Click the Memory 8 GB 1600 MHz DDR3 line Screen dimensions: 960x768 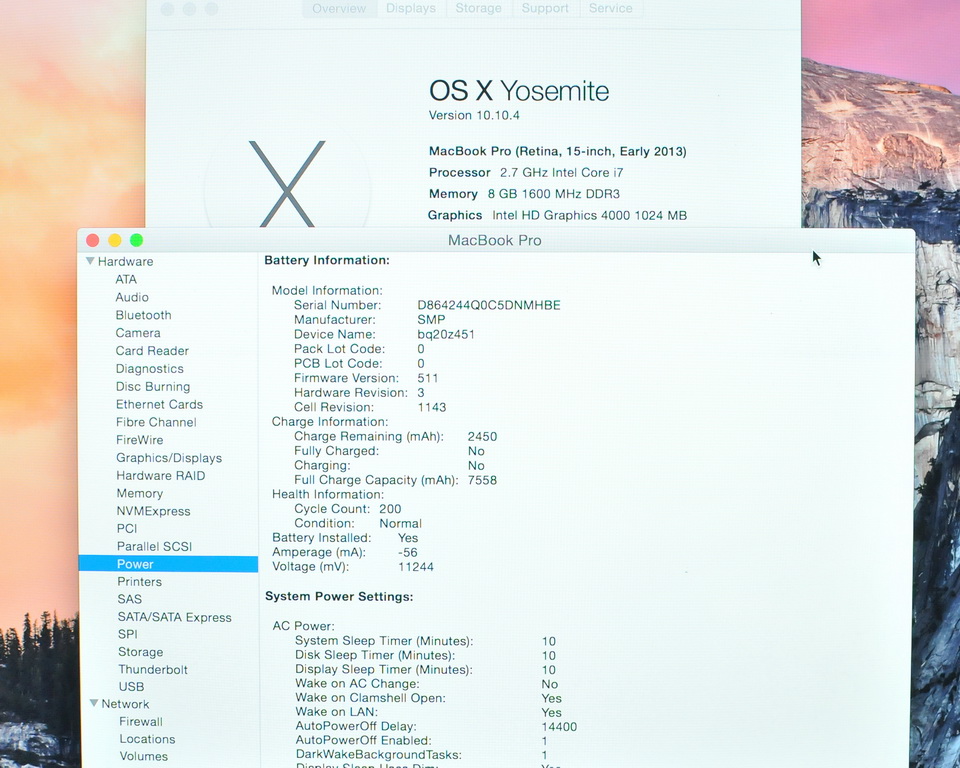[x=524, y=194]
